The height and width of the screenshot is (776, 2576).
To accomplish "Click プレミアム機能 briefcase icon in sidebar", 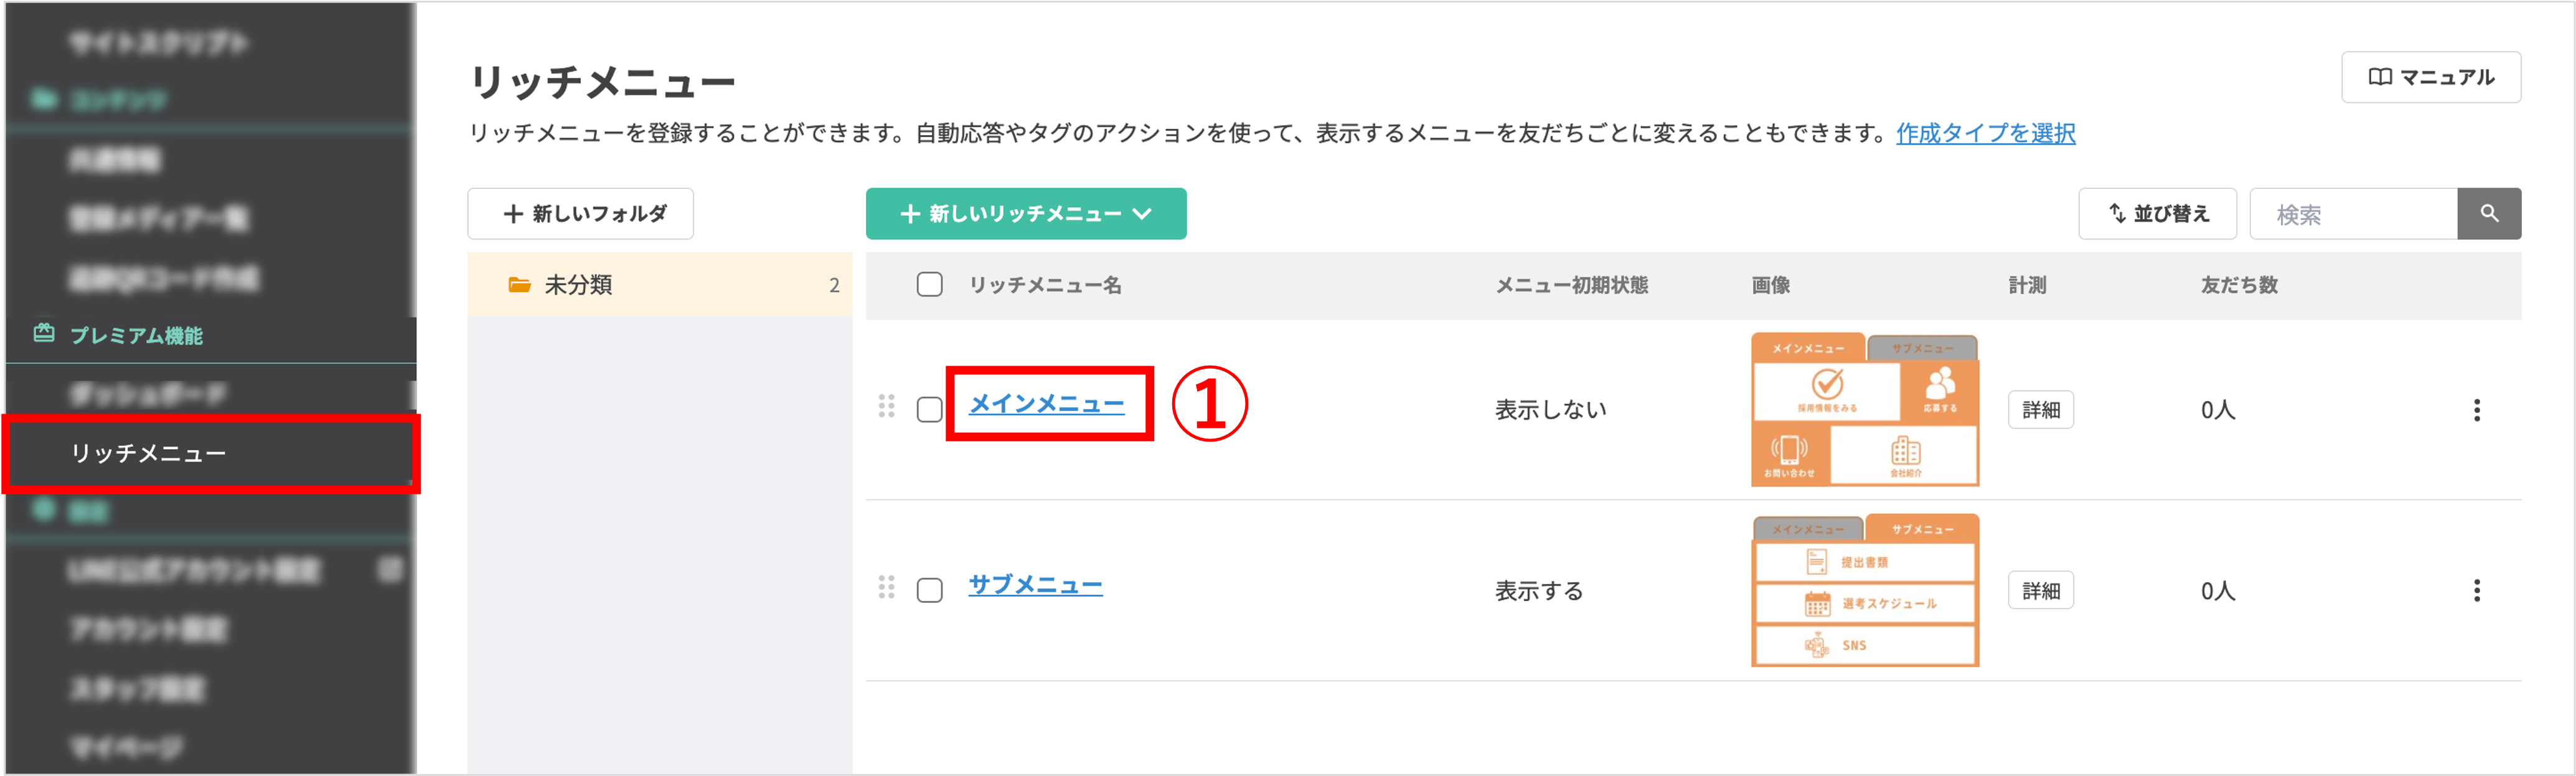I will [x=44, y=333].
